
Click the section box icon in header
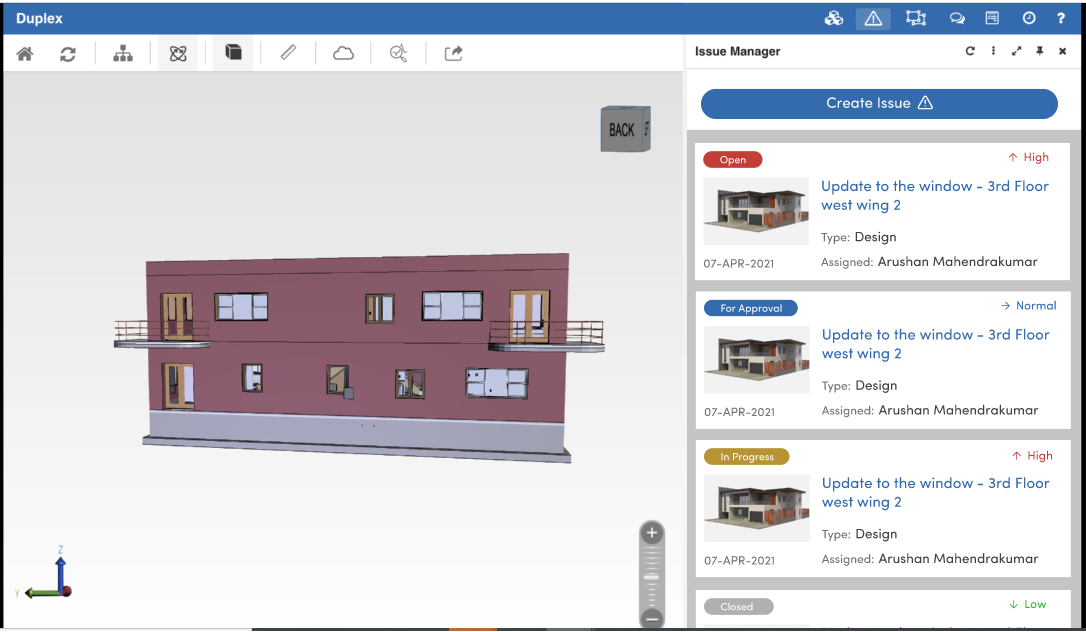pyautogui.click(x=916, y=19)
